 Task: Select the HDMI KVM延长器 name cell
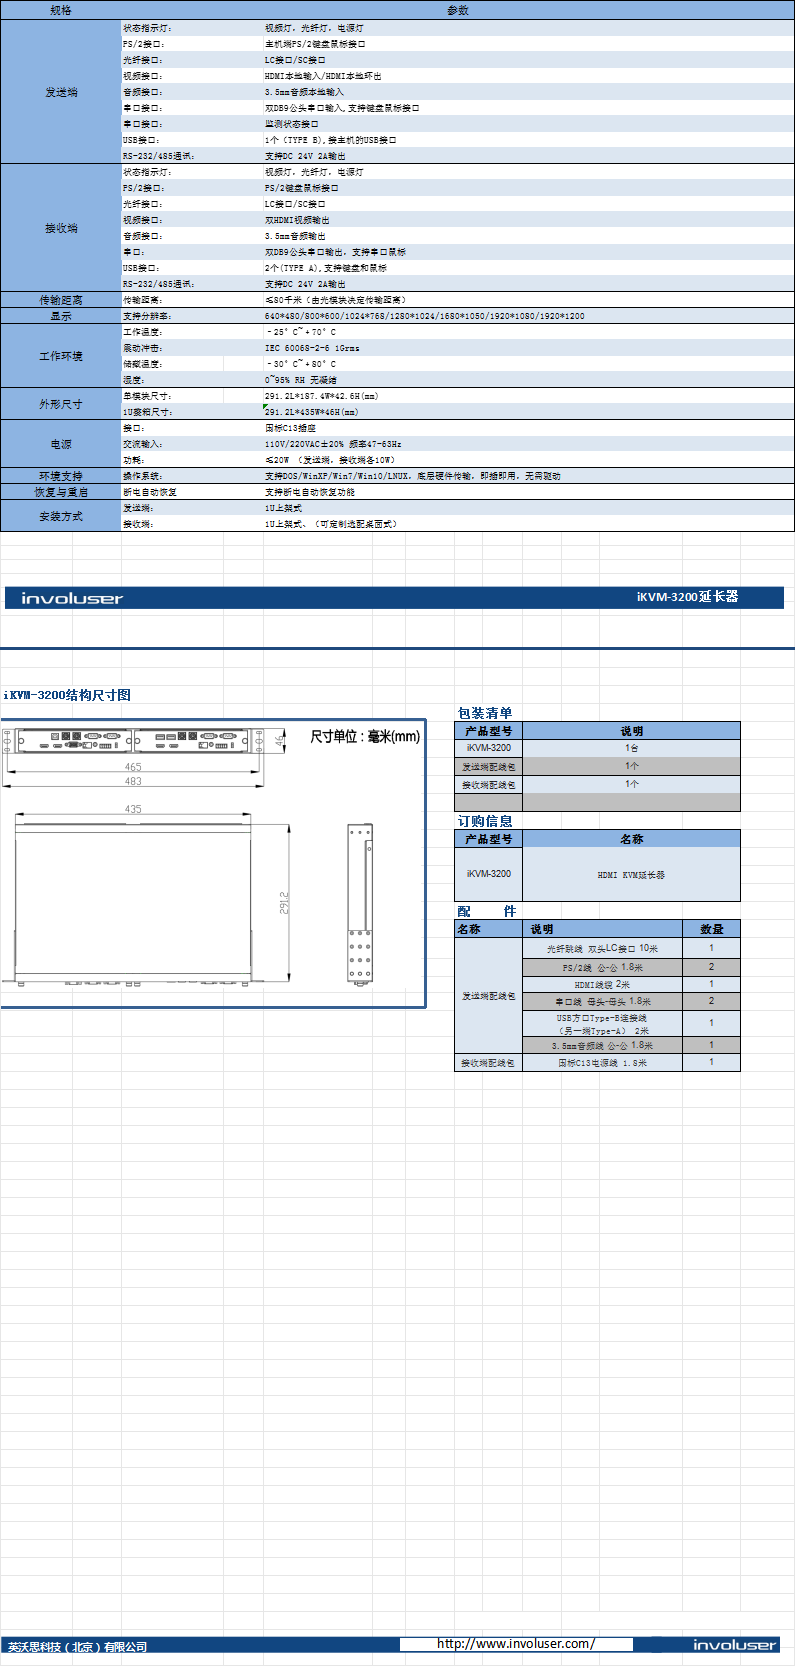click(x=632, y=875)
